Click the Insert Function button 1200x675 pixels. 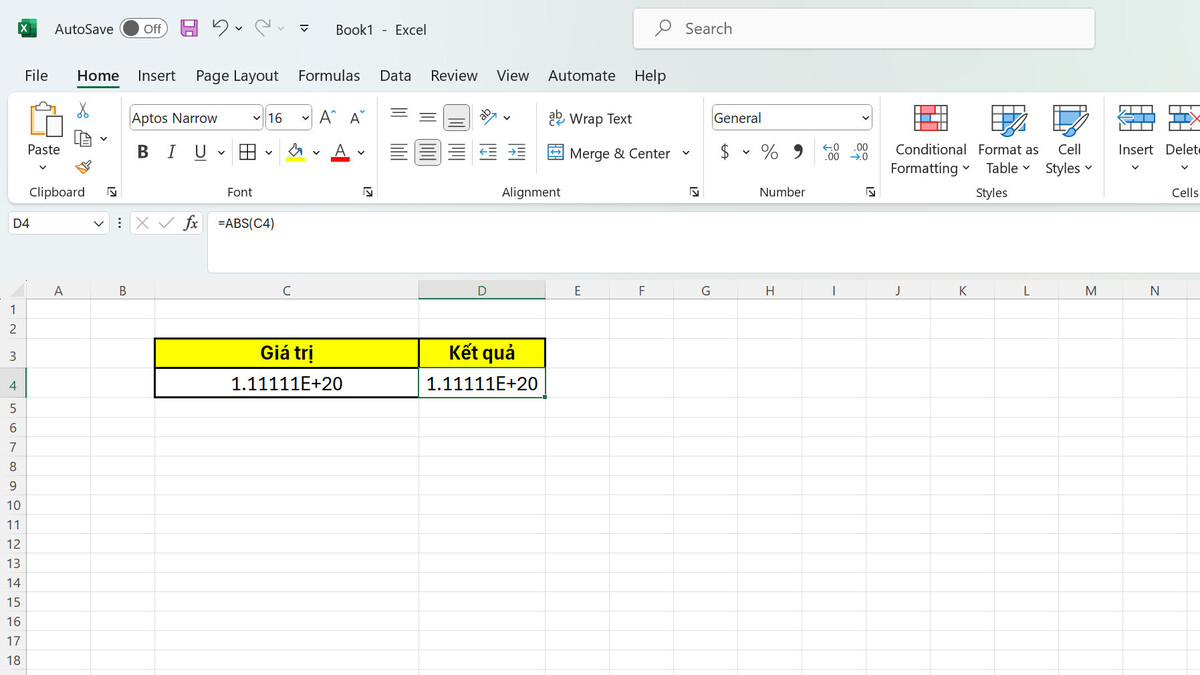pyautogui.click(x=190, y=223)
